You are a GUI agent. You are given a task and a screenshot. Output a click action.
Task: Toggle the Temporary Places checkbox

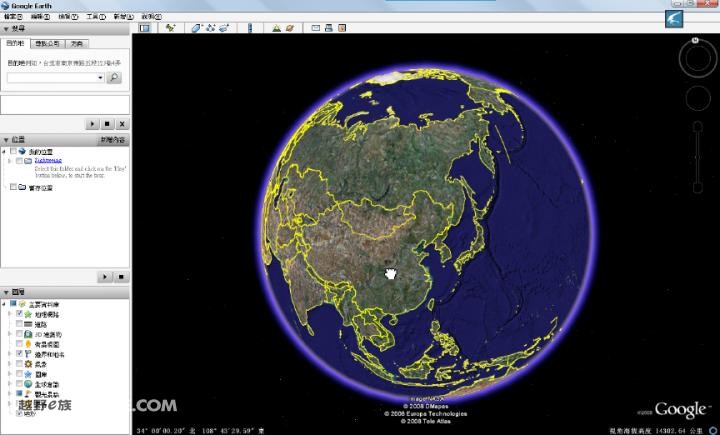(x=13, y=187)
